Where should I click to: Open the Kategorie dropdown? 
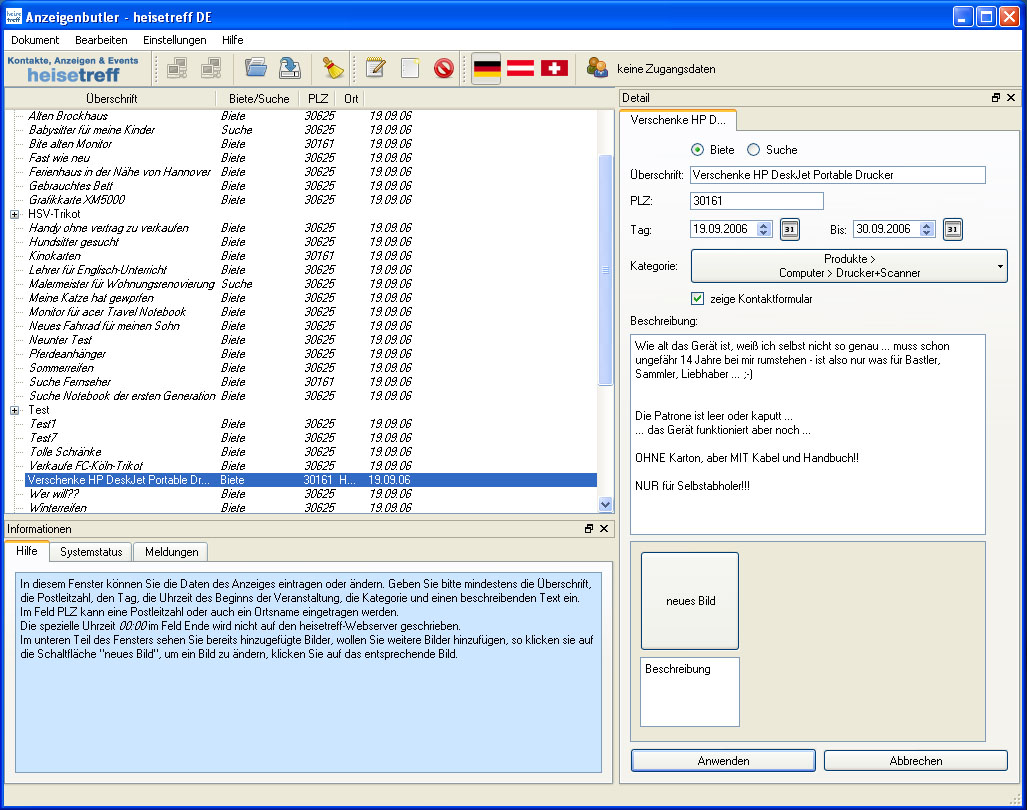coord(849,266)
